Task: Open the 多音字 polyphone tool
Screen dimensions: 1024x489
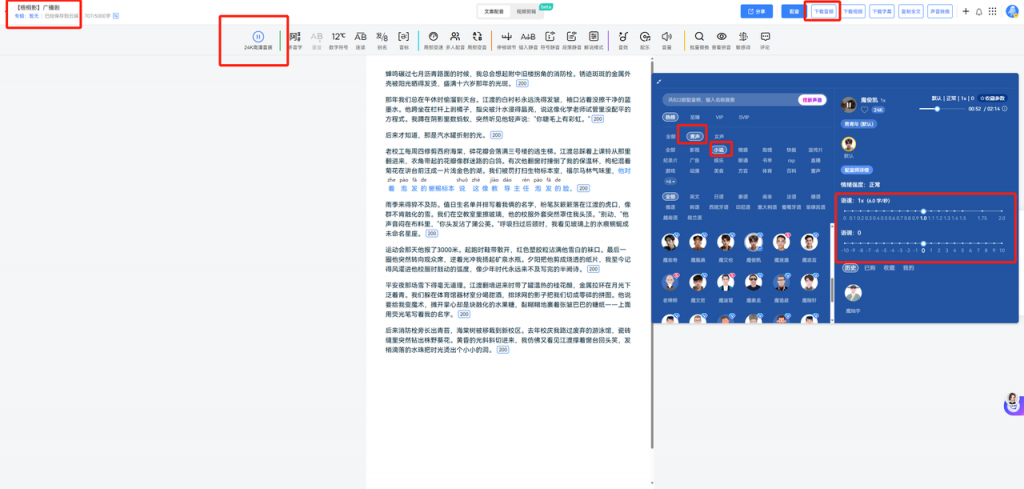Action: point(295,40)
